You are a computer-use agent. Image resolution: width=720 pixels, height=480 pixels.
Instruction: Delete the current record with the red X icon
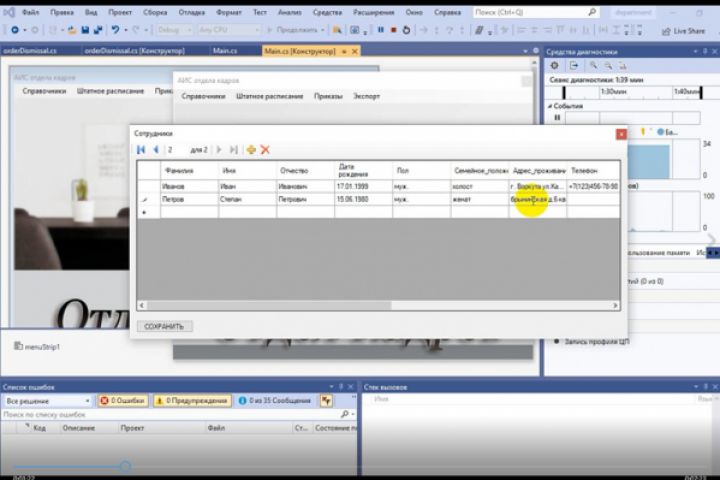[265, 150]
